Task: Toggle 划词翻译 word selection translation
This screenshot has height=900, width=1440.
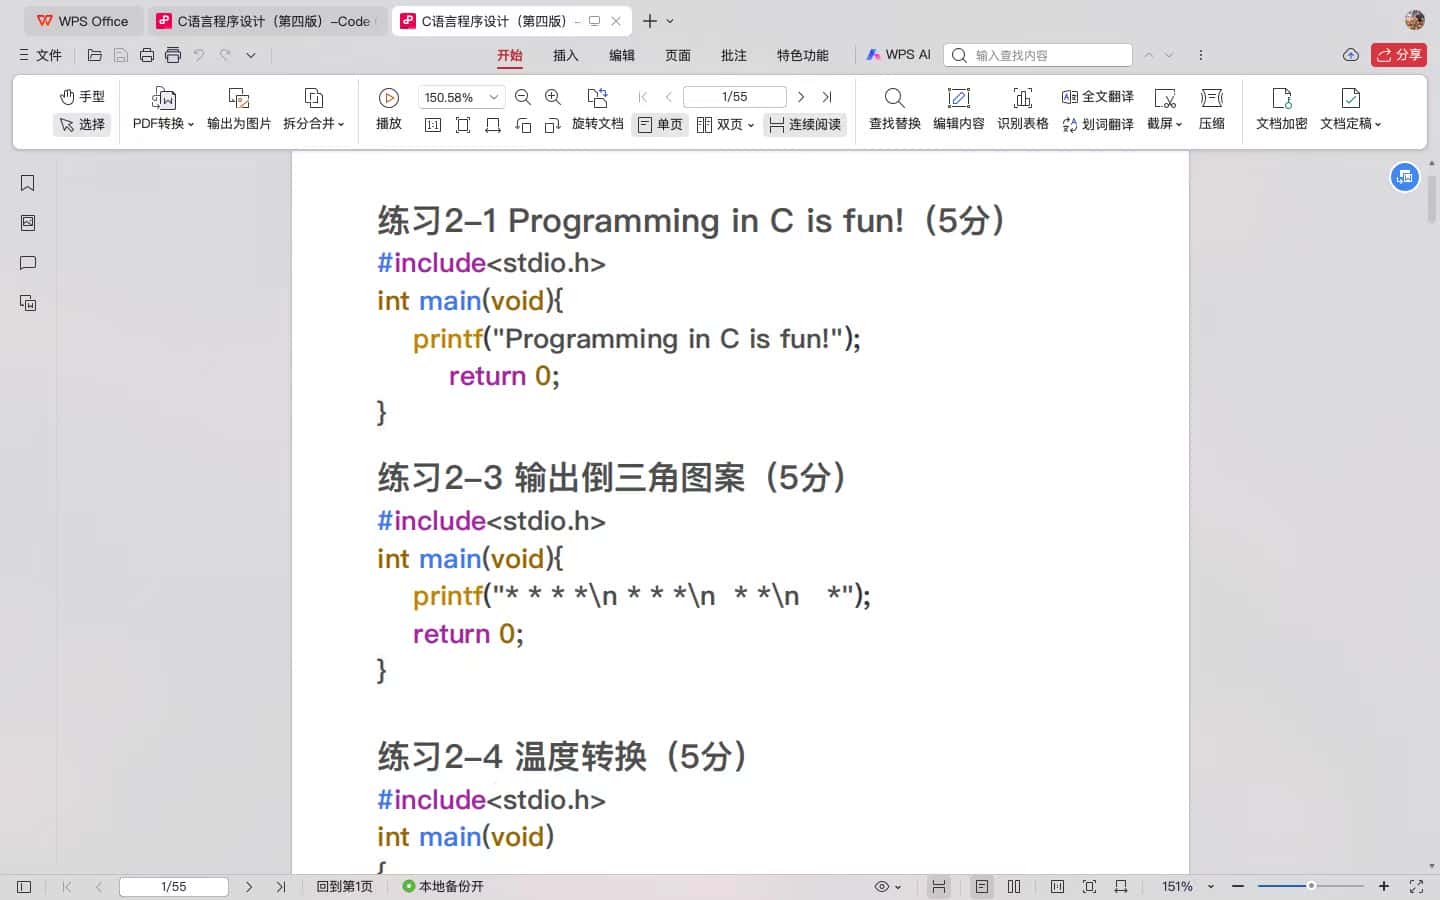Action: [1098, 125]
